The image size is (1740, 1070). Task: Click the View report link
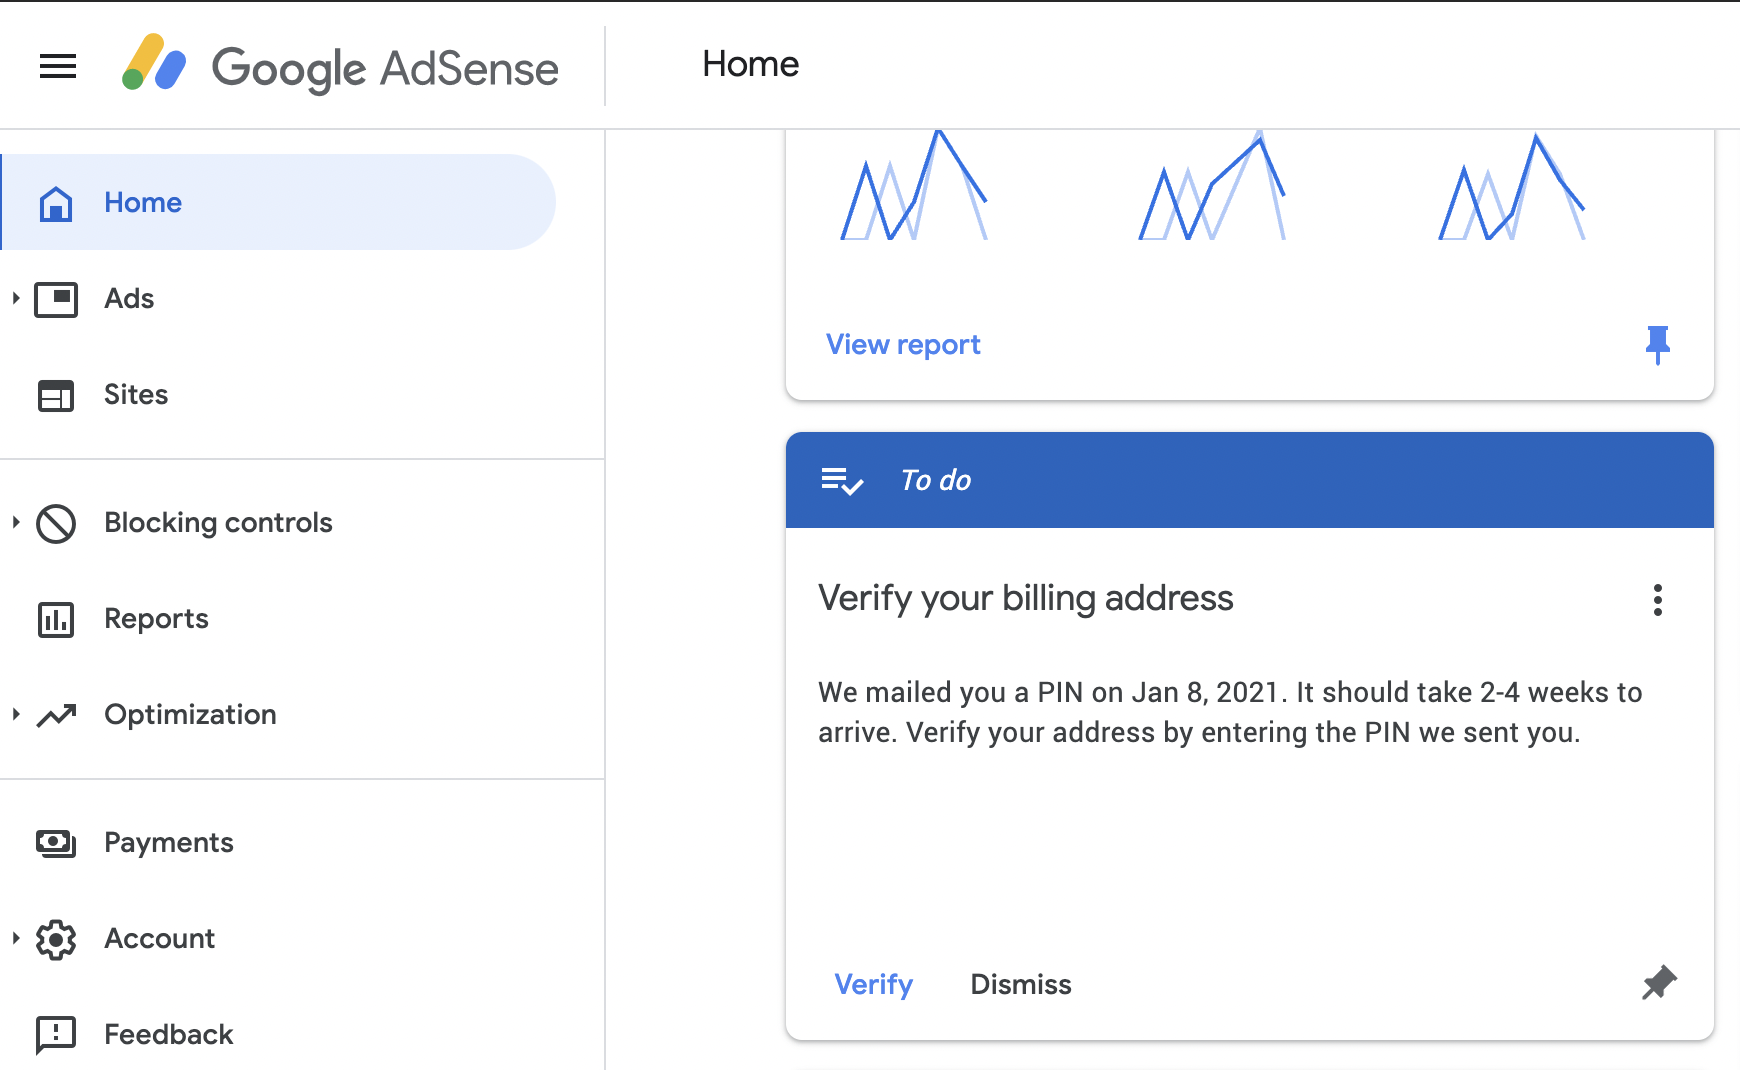click(x=901, y=344)
